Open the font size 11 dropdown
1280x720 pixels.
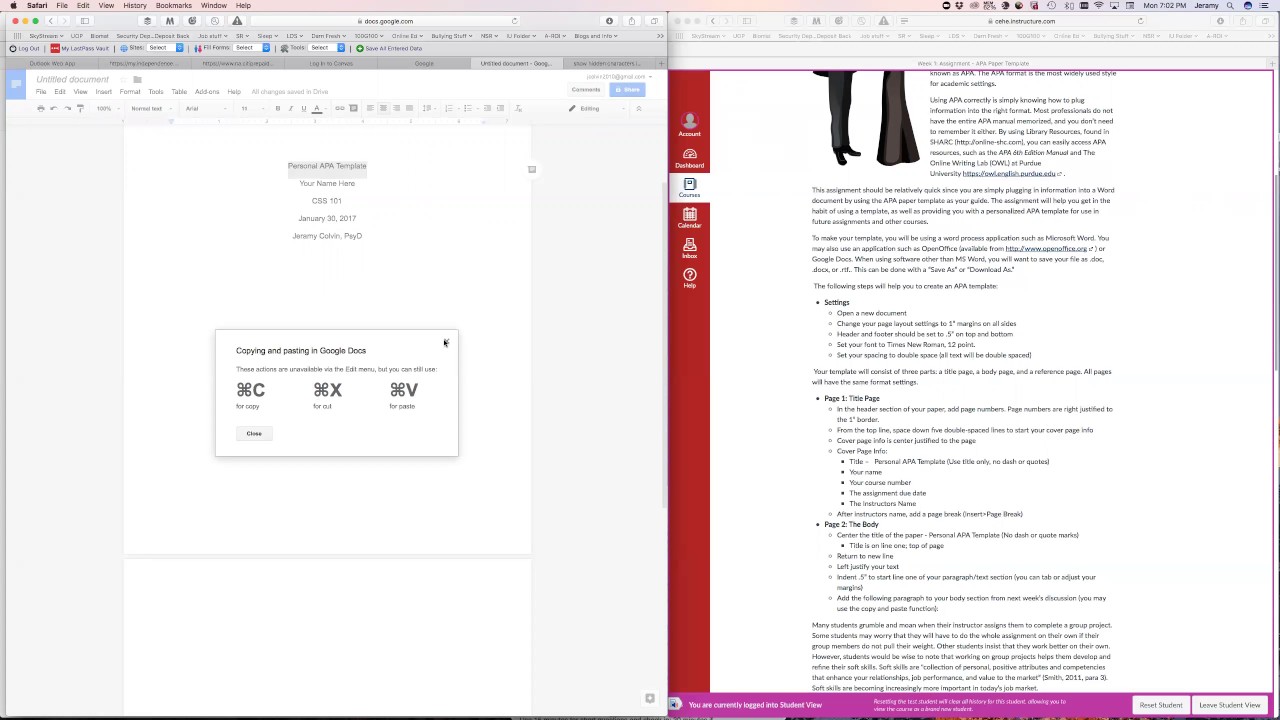(x=253, y=108)
